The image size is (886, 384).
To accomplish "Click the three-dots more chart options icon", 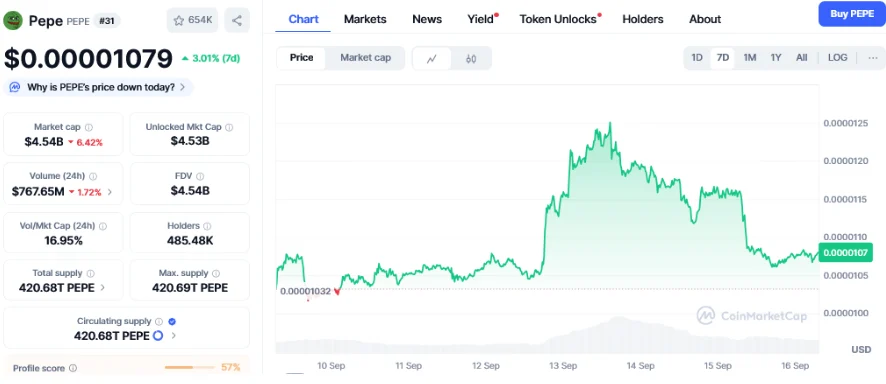I will click(873, 58).
